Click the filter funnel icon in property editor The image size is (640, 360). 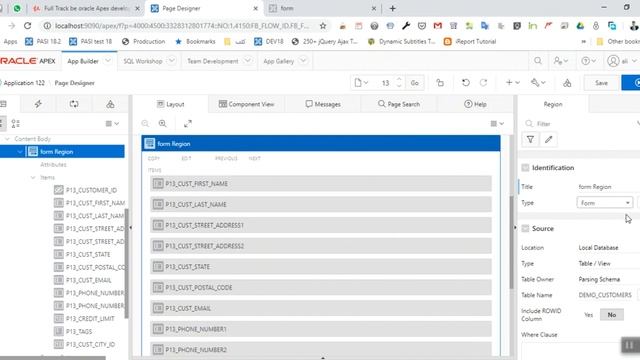pyautogui.click(x=530, y=140)
